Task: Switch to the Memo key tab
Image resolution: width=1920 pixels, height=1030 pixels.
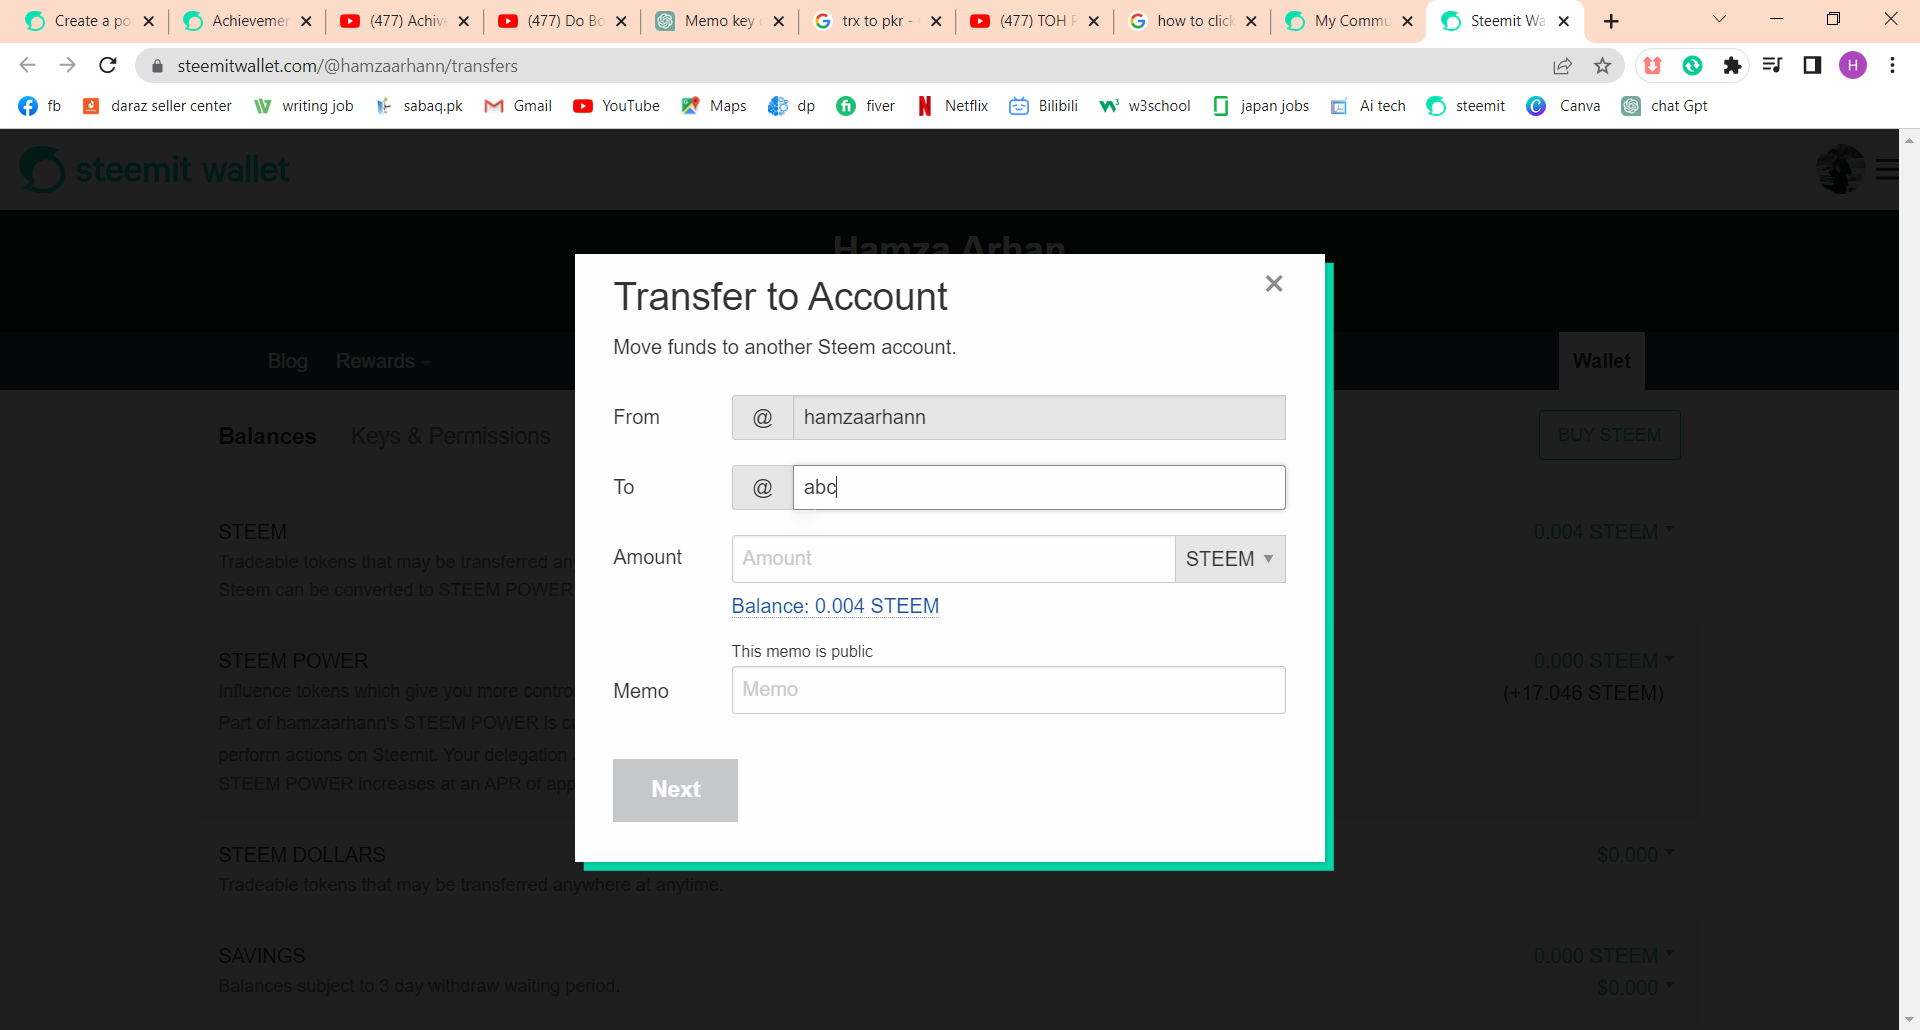Action: [x=710, y=21]
